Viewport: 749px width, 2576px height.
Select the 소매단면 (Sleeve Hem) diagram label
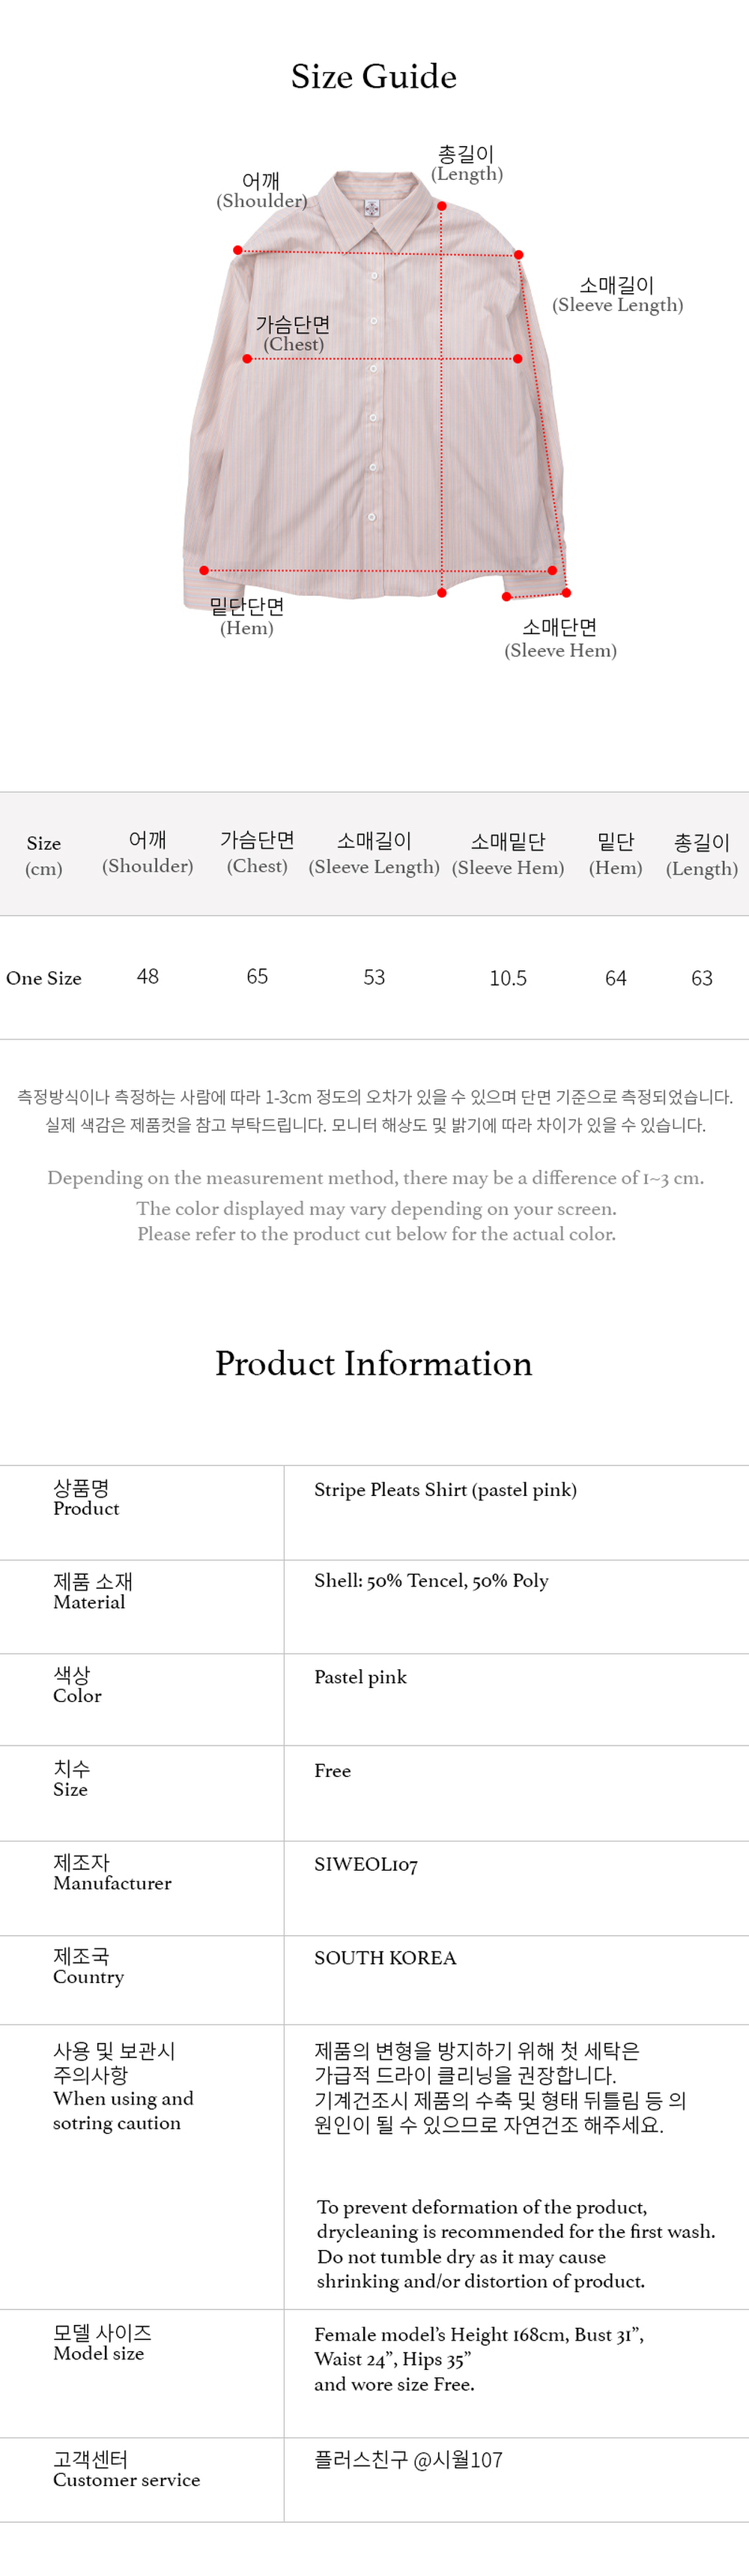560,639
